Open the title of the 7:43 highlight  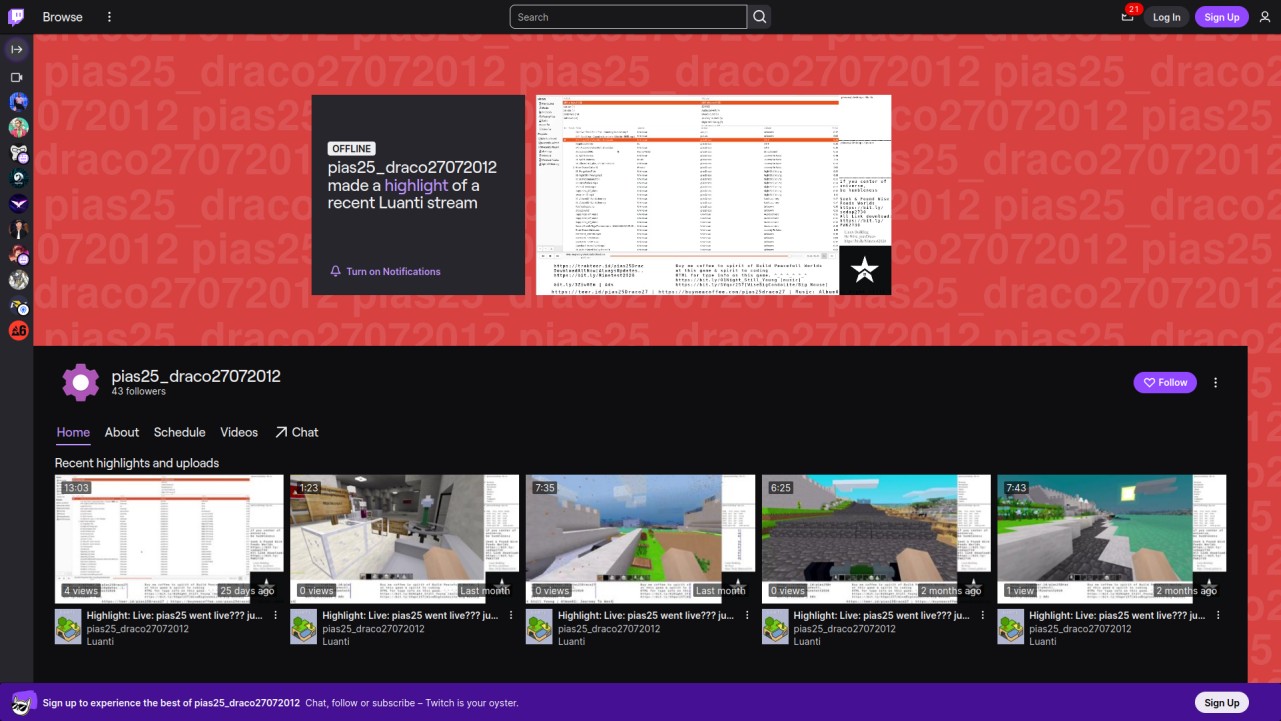pos(1117,615)
